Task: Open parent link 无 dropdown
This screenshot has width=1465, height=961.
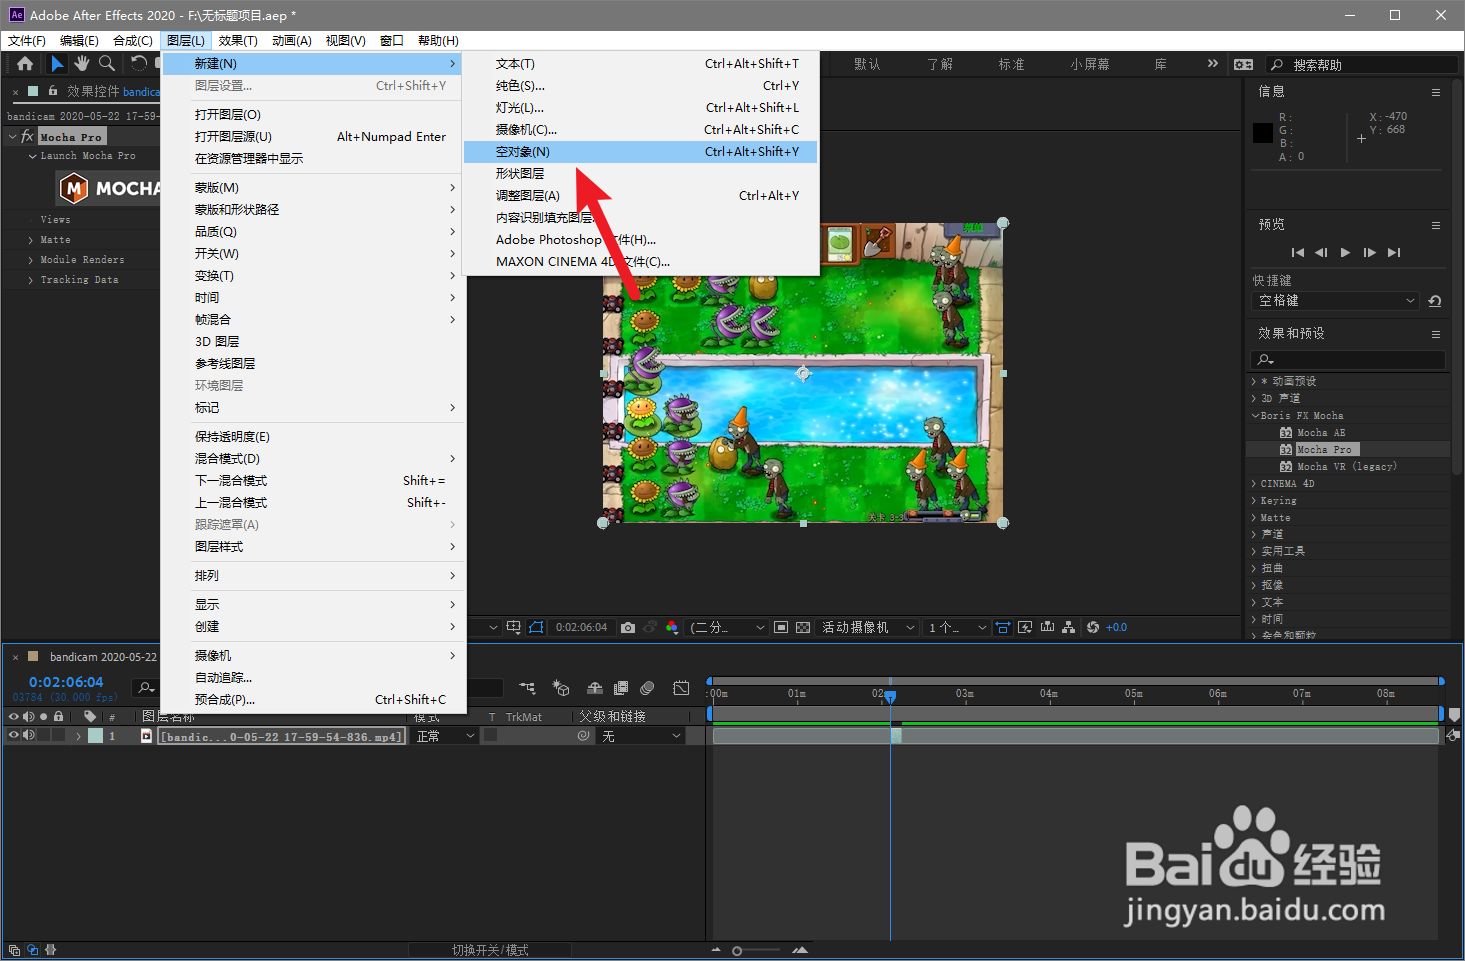Action: point(641,736)
